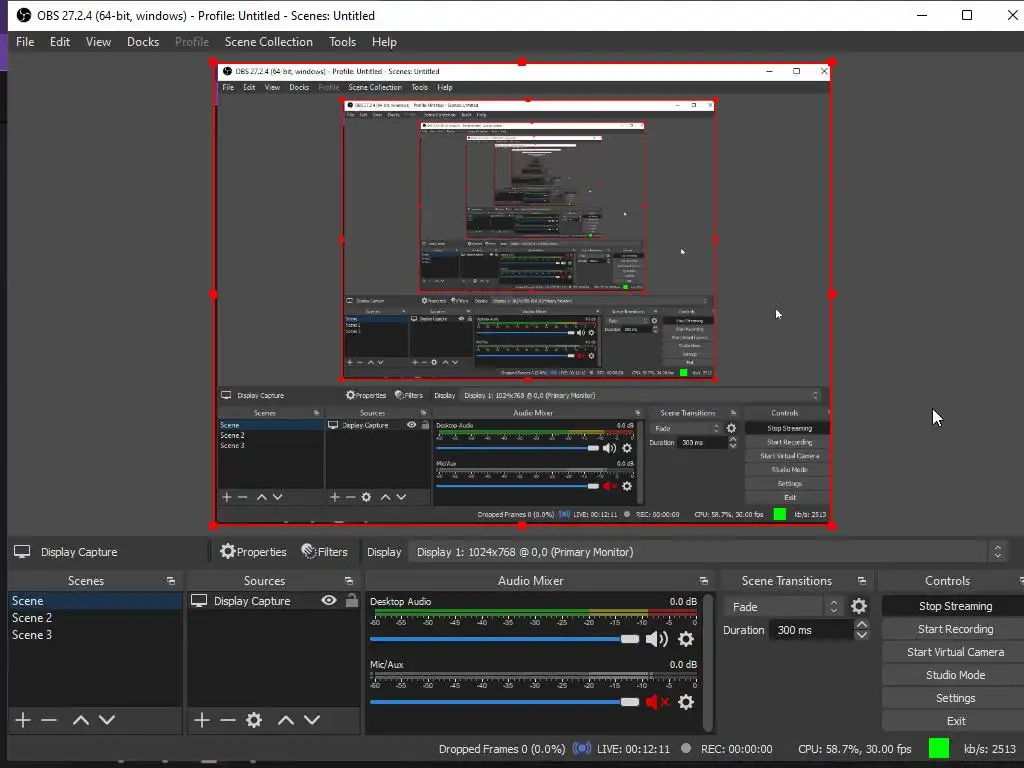Viewport: 1024px width, 768px height.
Task: Move scene up in Scenes list
Action: pos(81,720)
